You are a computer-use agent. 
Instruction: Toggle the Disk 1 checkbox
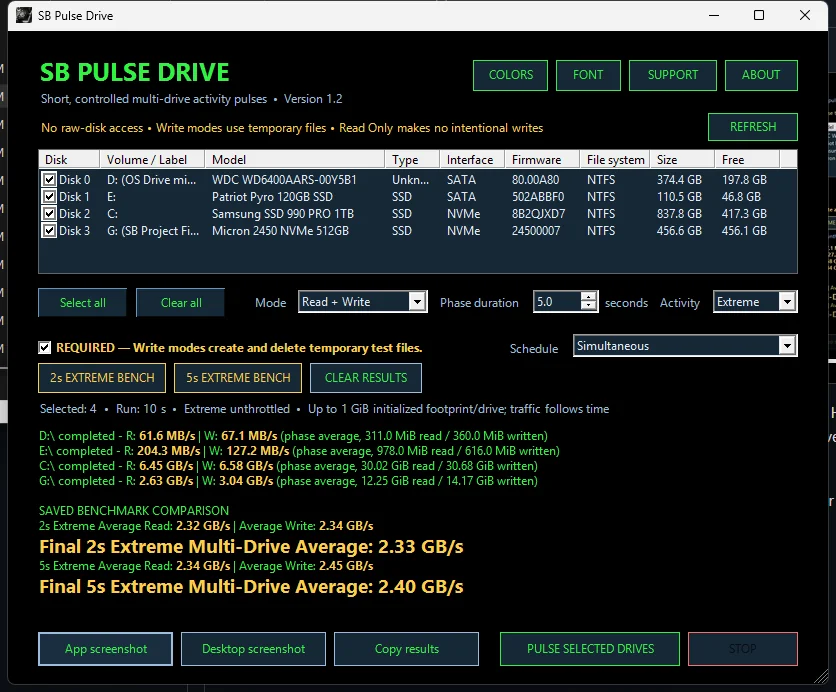click(x=49, y=197)
